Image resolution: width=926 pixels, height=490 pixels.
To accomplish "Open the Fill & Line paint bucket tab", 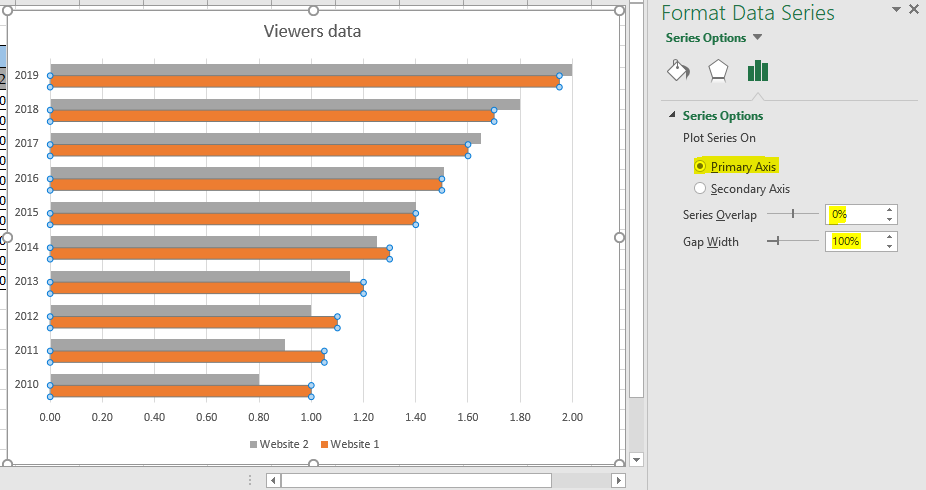I will point(677,71).
